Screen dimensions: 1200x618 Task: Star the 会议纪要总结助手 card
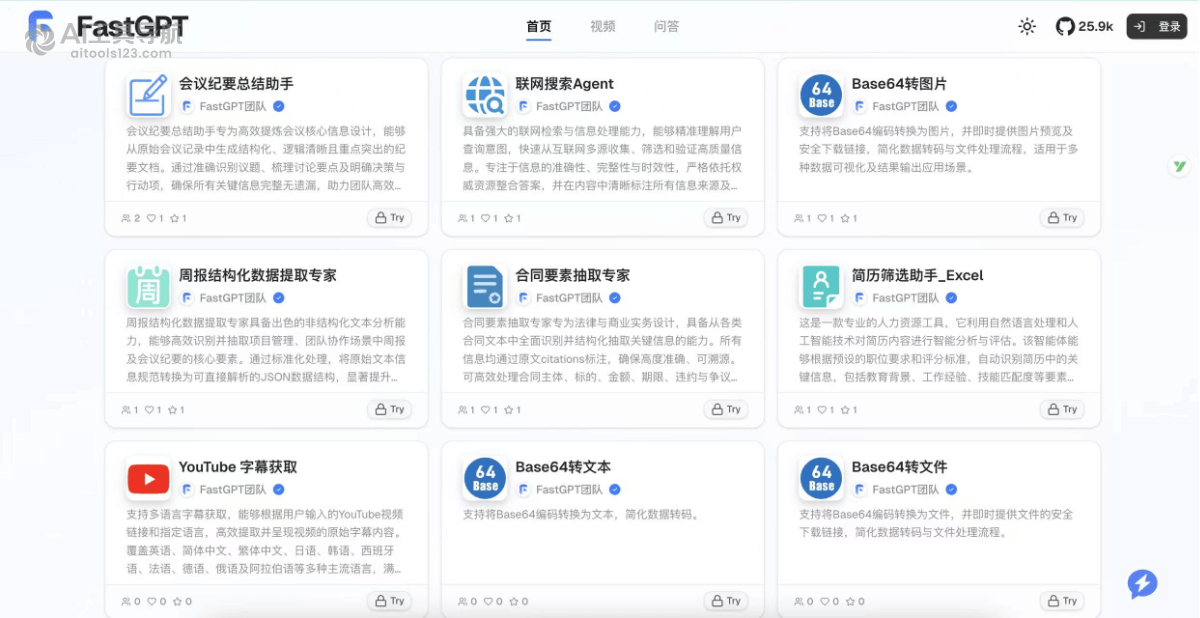(x=175, y=218)
